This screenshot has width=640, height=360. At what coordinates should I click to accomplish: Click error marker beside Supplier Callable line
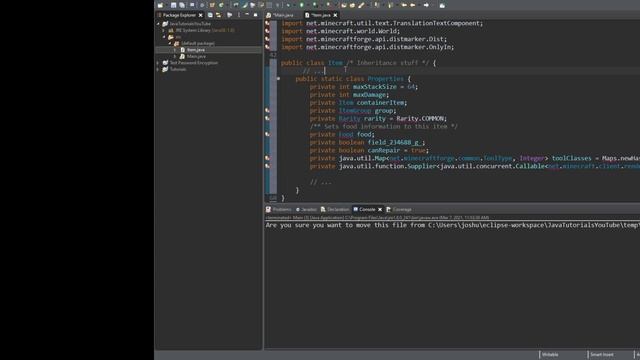pos(267,166)
